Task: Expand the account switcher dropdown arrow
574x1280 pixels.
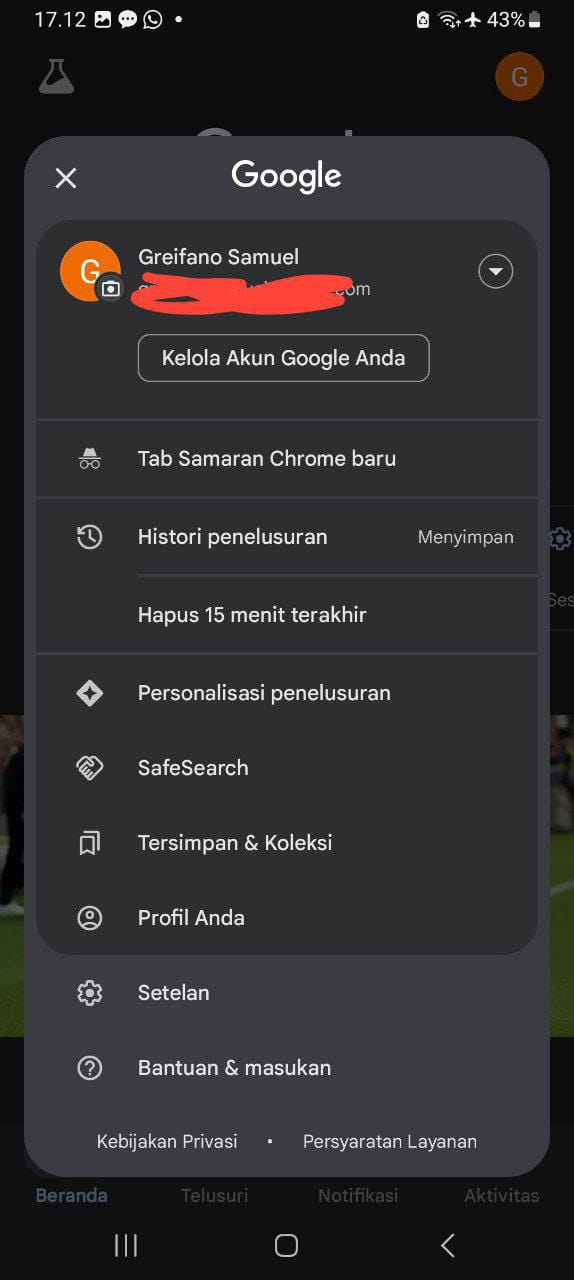Action: point(496,271)
